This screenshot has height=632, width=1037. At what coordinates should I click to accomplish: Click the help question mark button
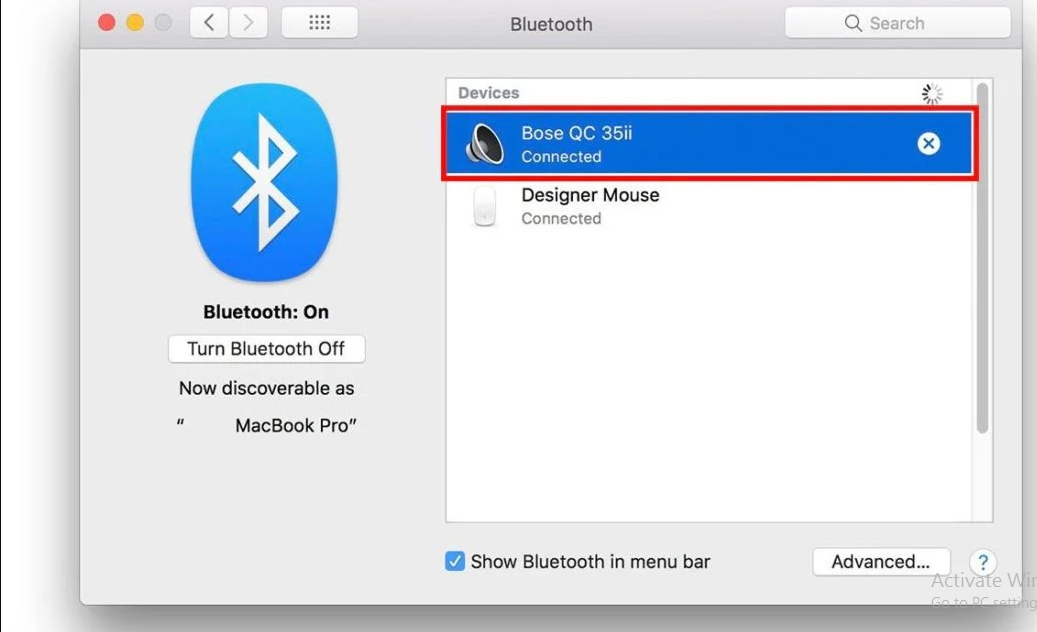click(983, 562)
